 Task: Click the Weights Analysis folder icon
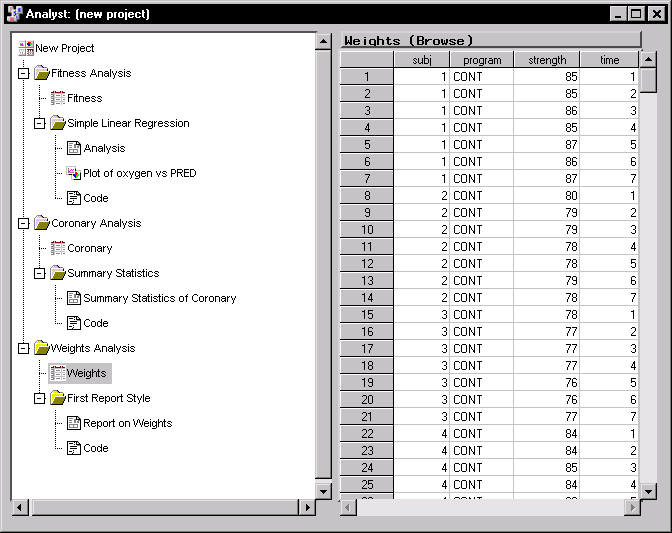(x=42, y=348)
